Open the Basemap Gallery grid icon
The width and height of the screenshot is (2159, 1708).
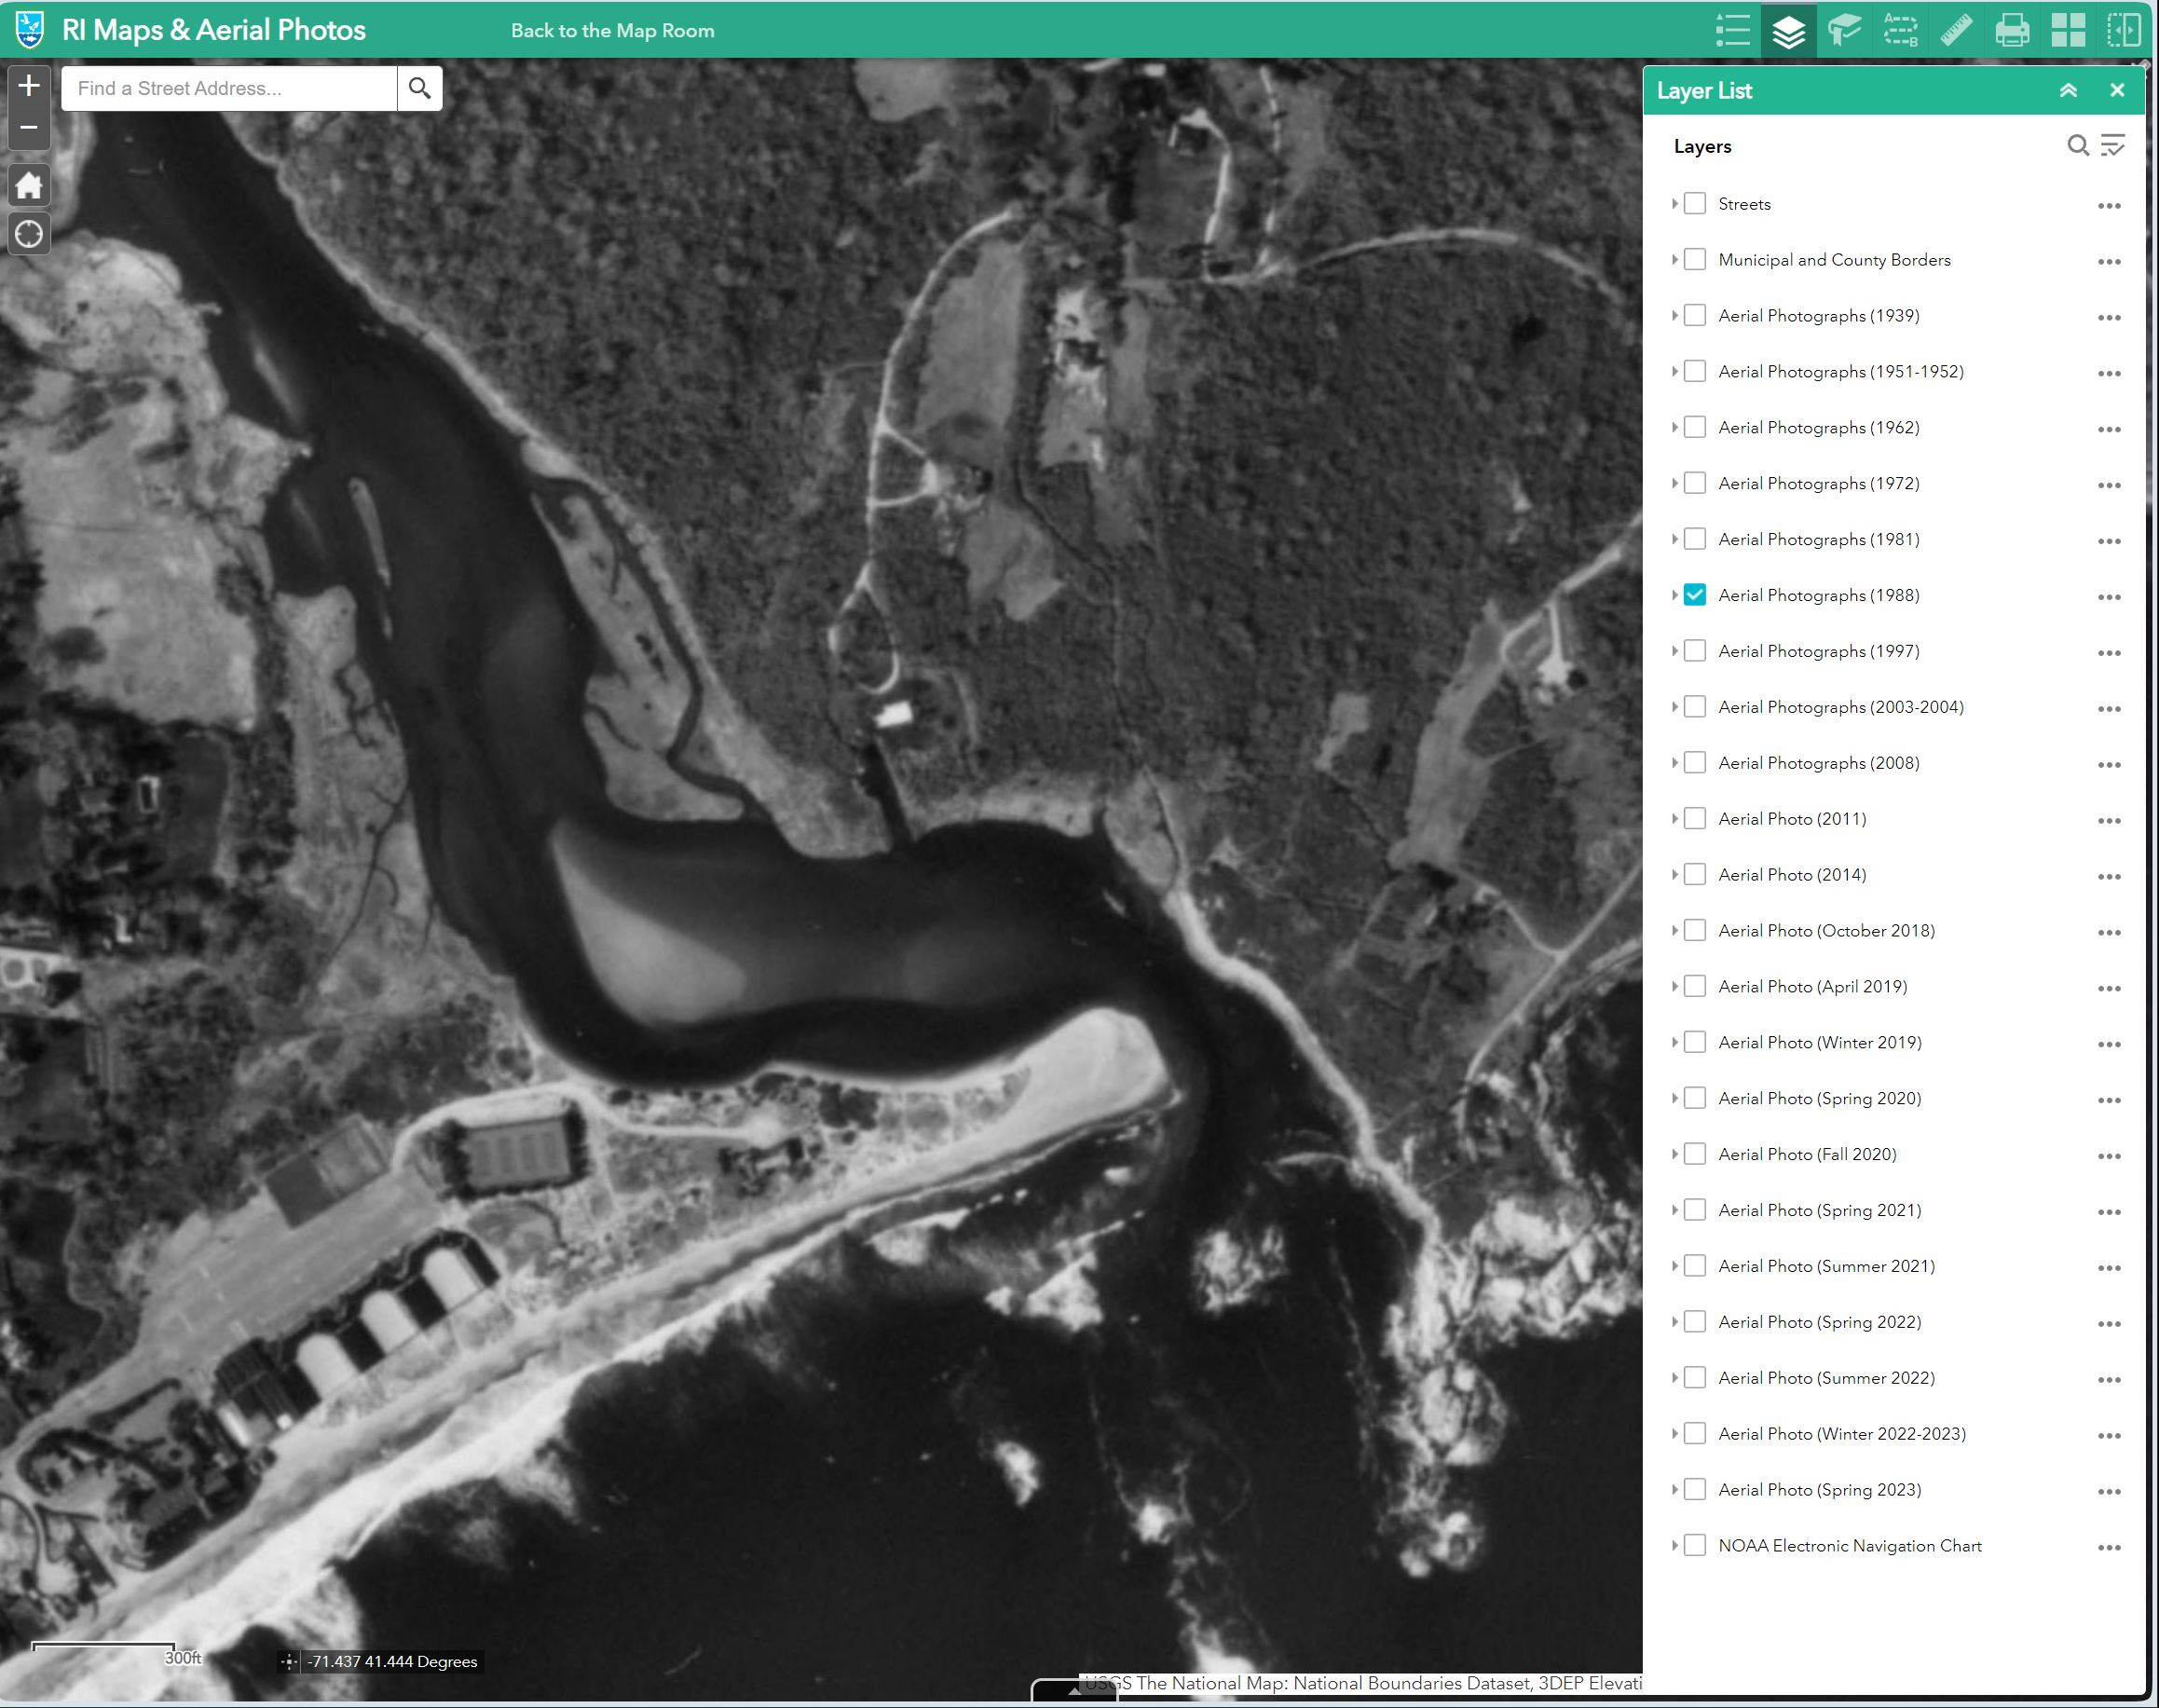coord(2068,30)
